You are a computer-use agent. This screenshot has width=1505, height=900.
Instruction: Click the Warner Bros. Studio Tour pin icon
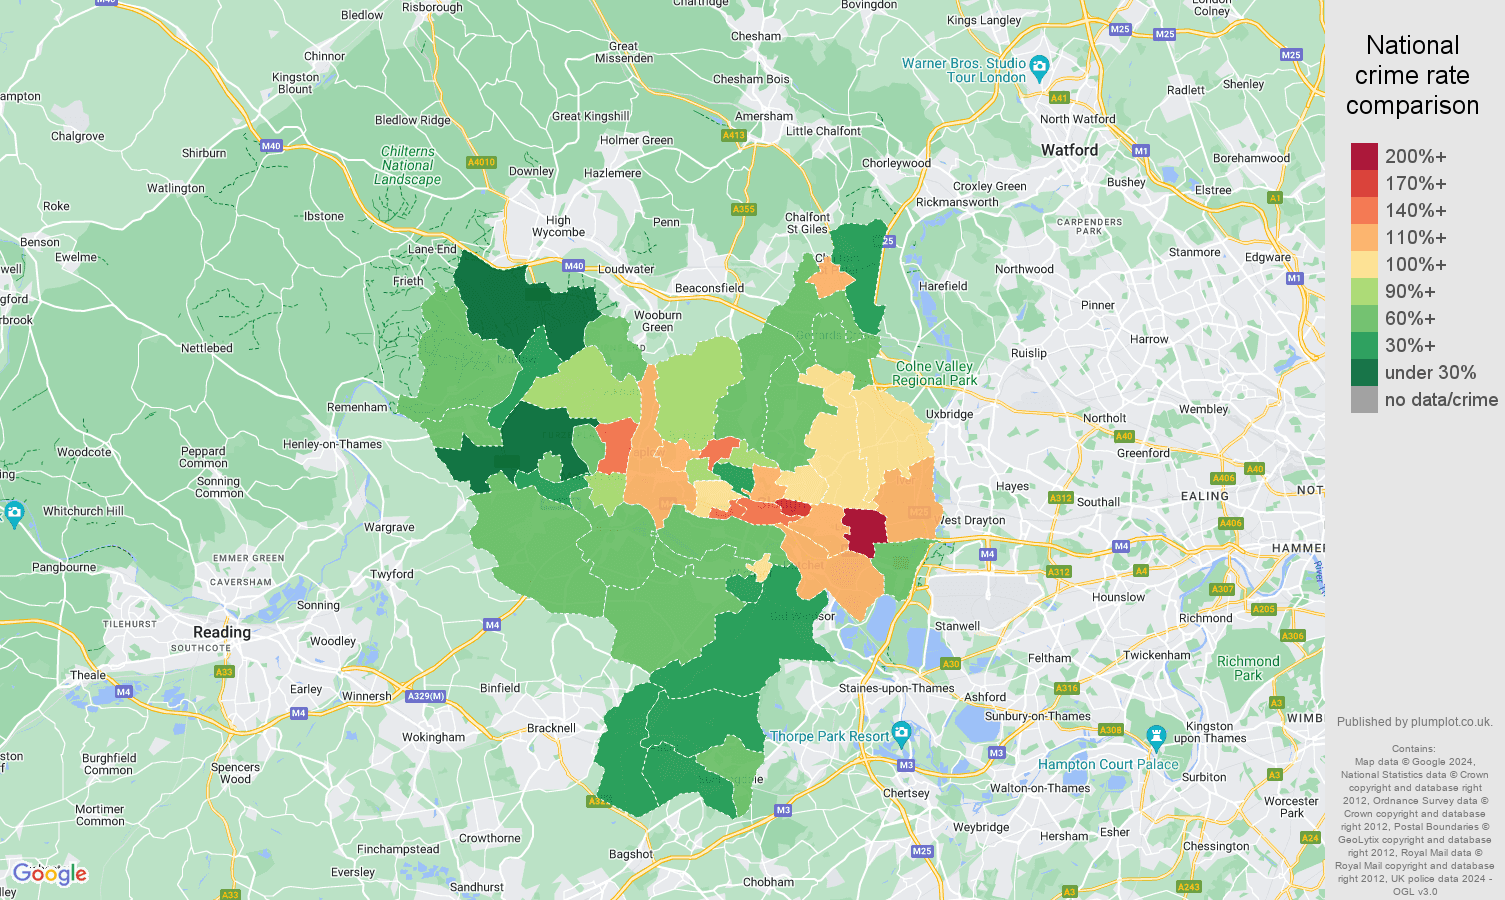click(1039, 67)
